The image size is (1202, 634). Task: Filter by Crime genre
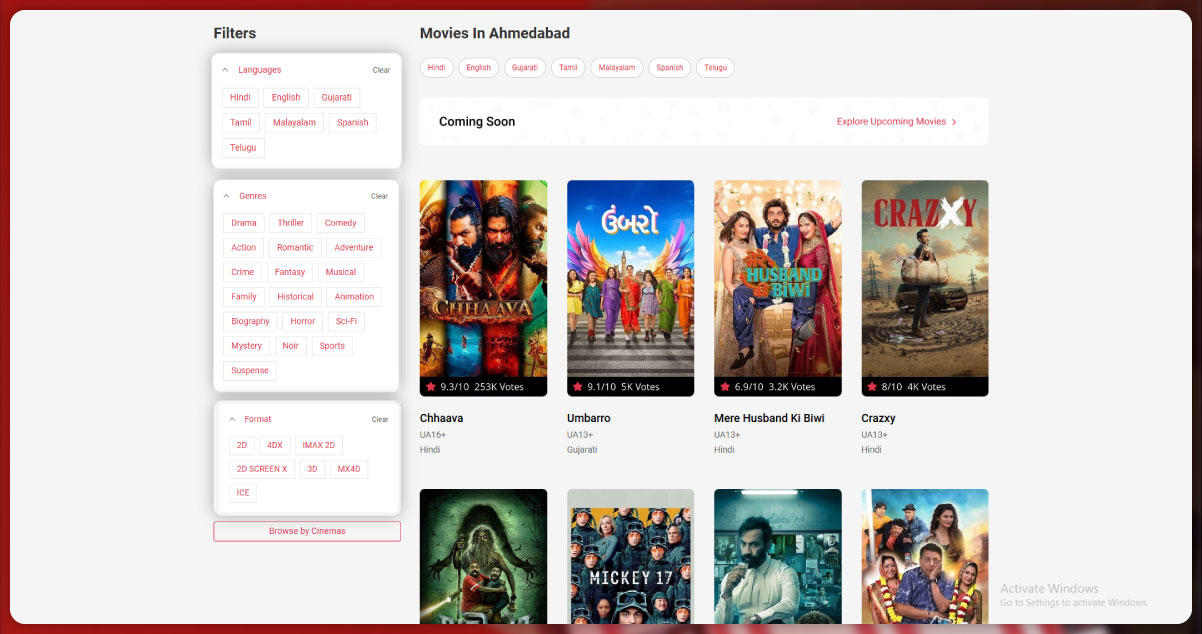[x=243, y=272]
